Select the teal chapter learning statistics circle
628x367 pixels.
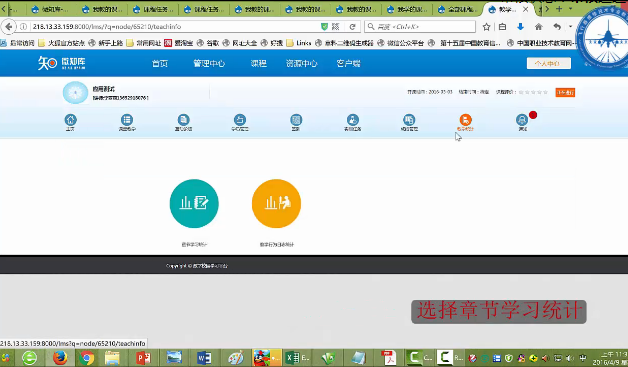194,204
